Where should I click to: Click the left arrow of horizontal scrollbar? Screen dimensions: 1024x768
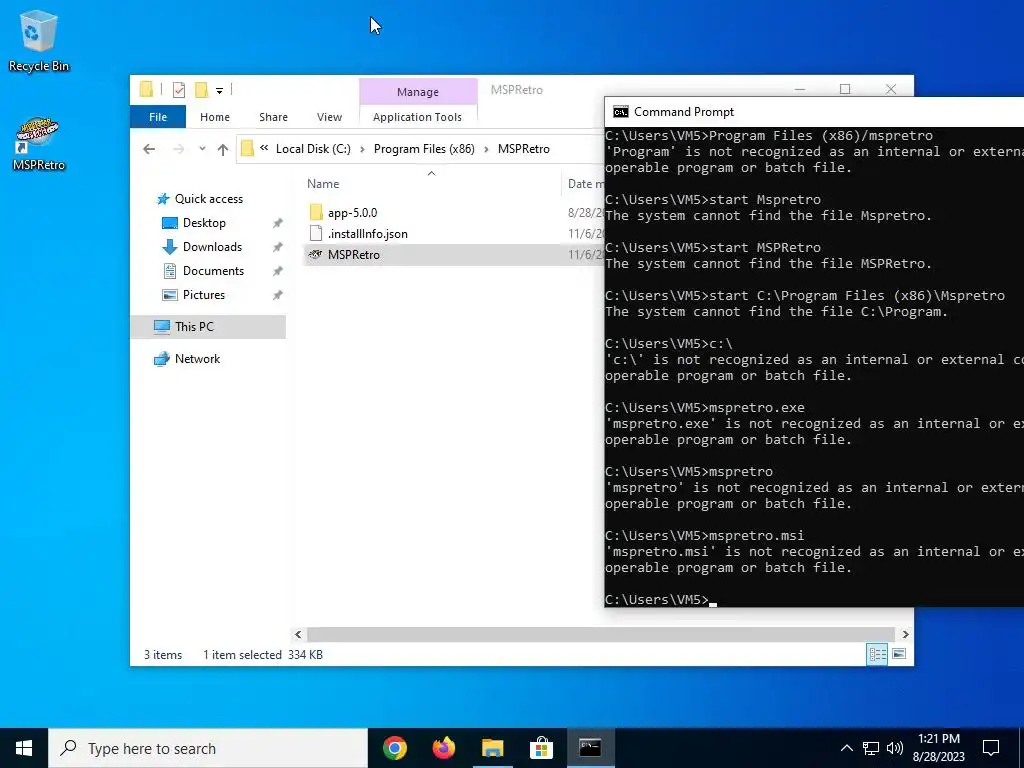tap(298, 634)
